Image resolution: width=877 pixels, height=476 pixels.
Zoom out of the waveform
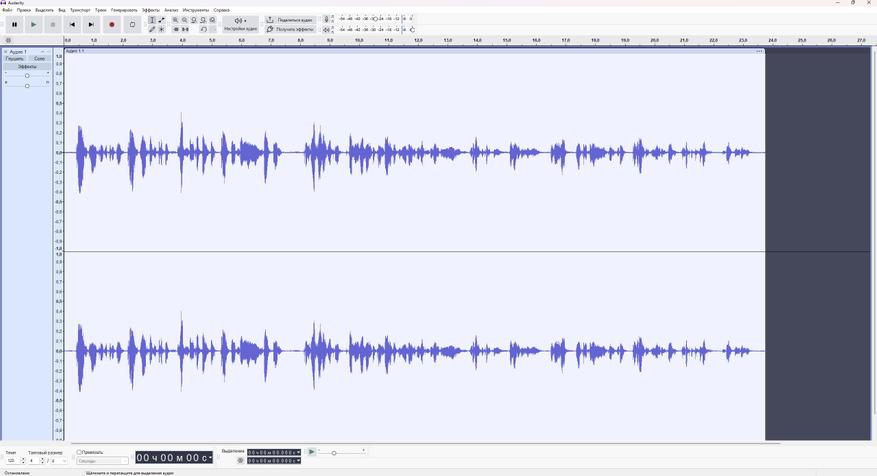pyautogui.click(x=185, y=20)
